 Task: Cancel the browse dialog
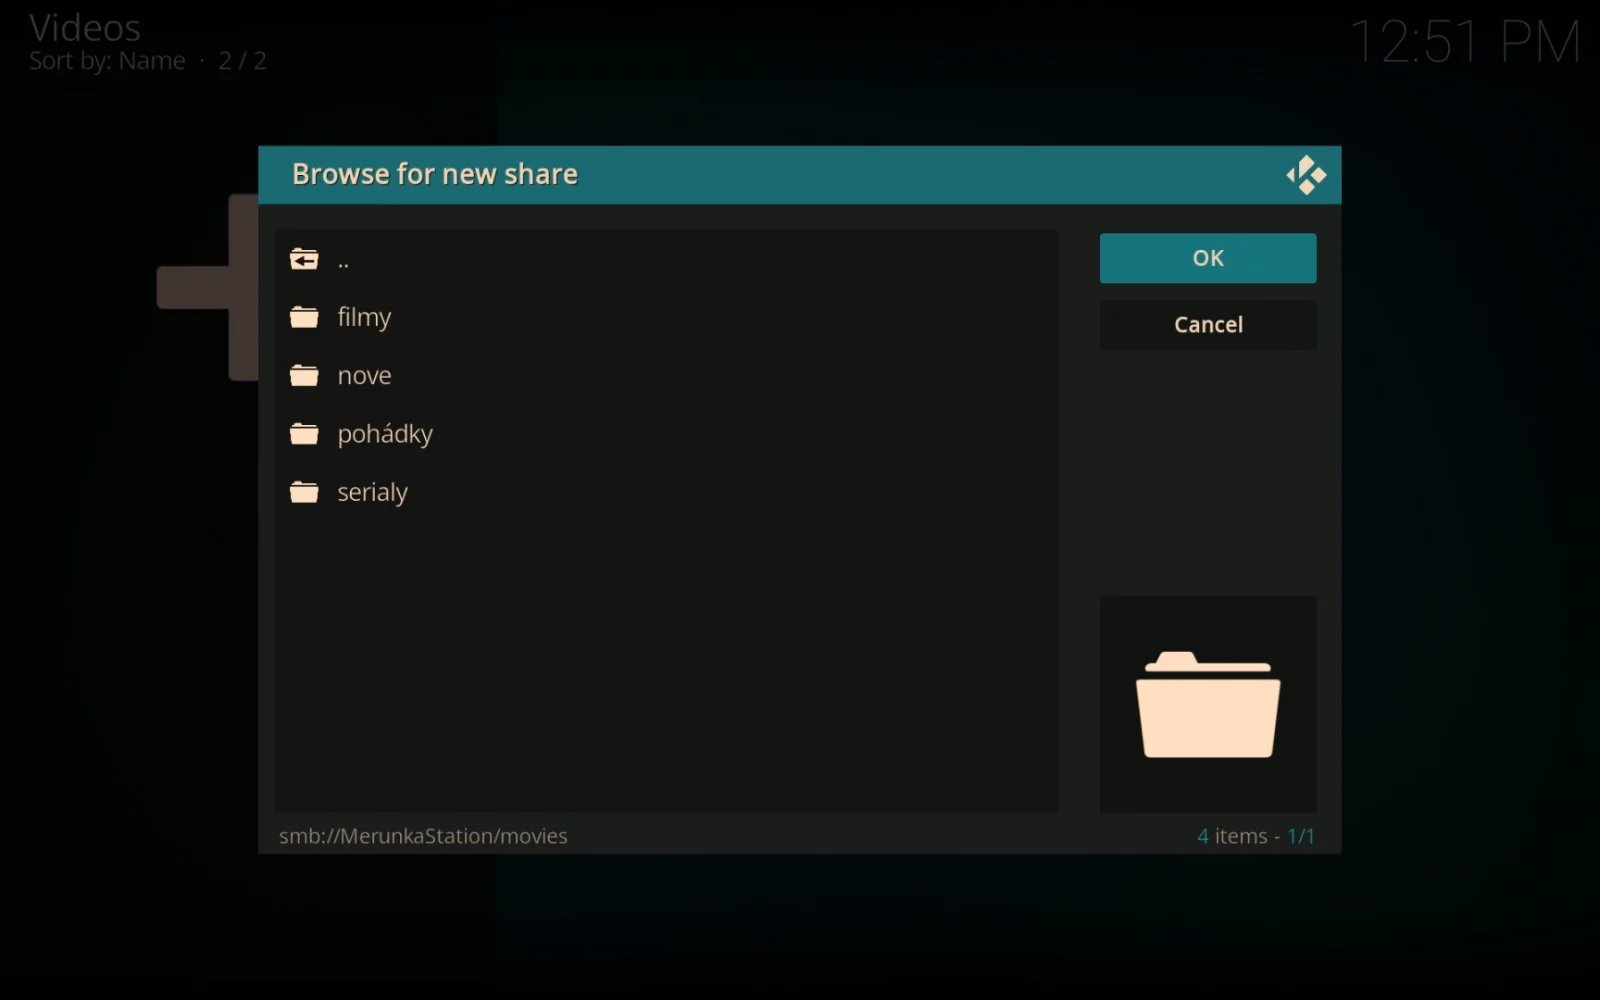click(1208, 324)
